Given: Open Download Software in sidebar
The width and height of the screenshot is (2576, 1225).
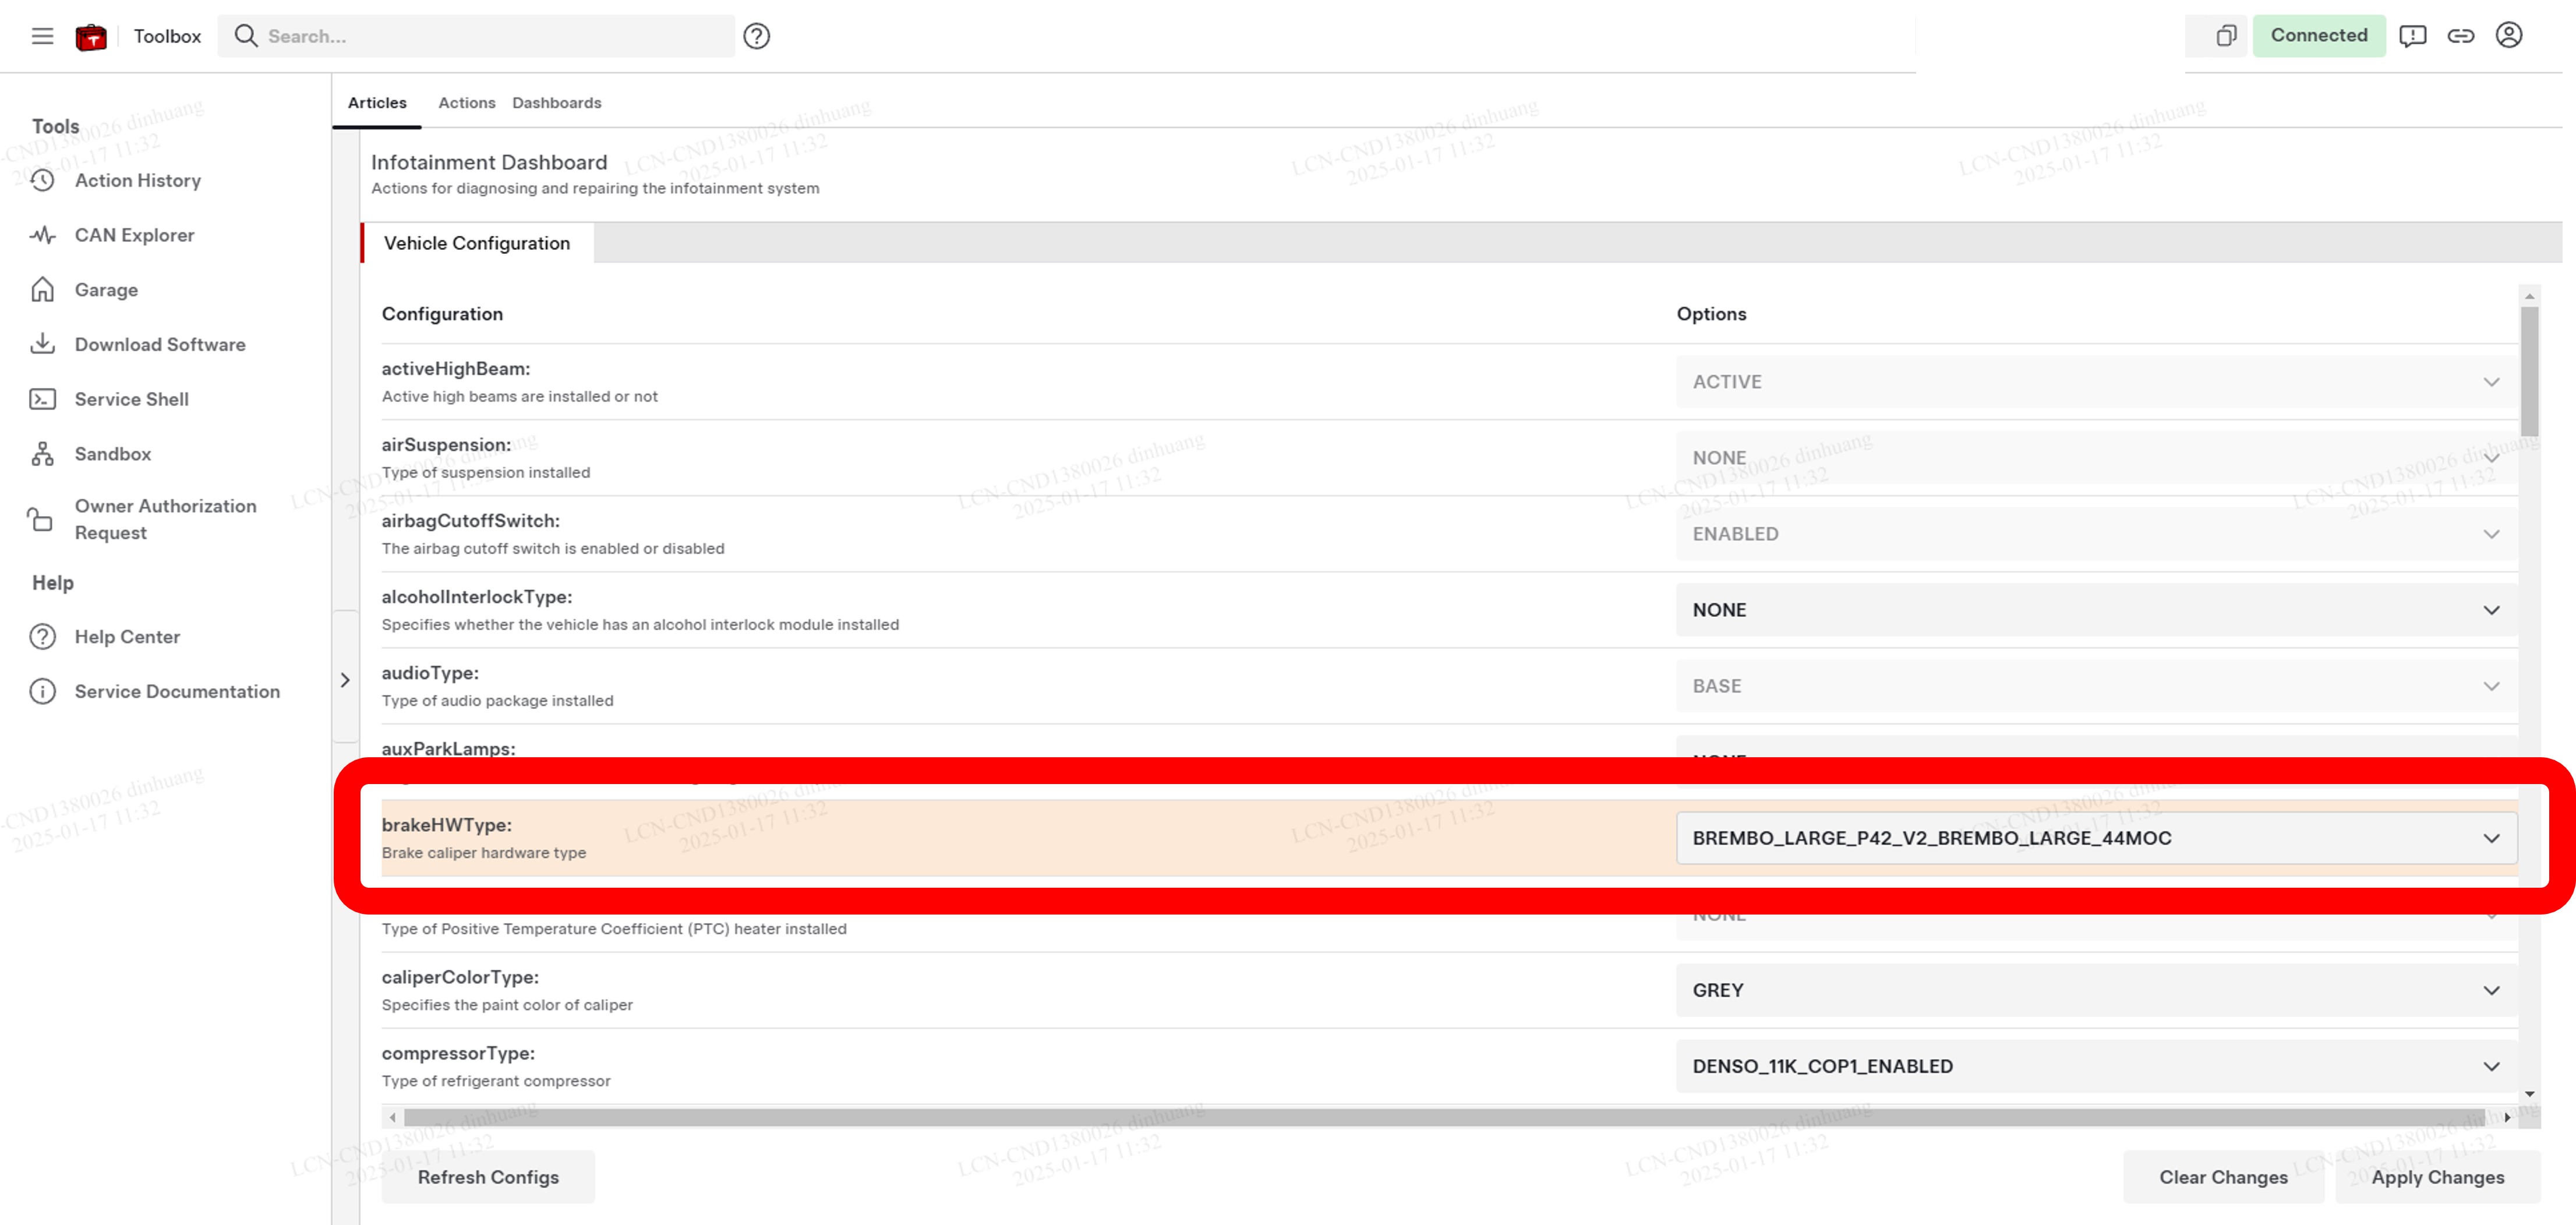Looking at the screenshot, I should point(159,344).
